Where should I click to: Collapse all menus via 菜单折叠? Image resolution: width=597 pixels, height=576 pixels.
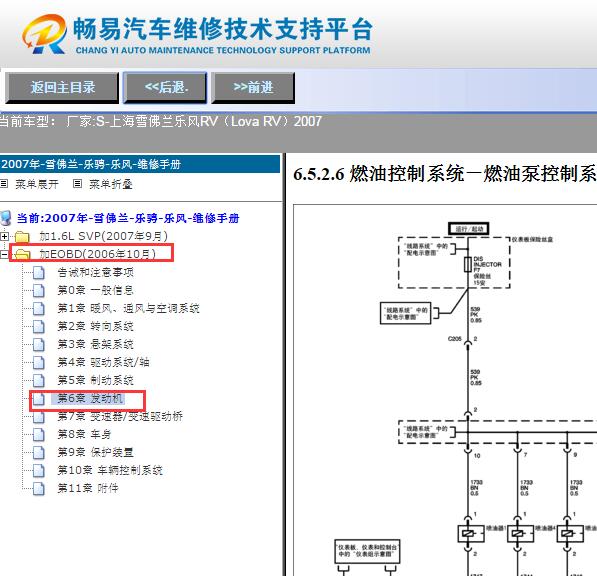110,185
